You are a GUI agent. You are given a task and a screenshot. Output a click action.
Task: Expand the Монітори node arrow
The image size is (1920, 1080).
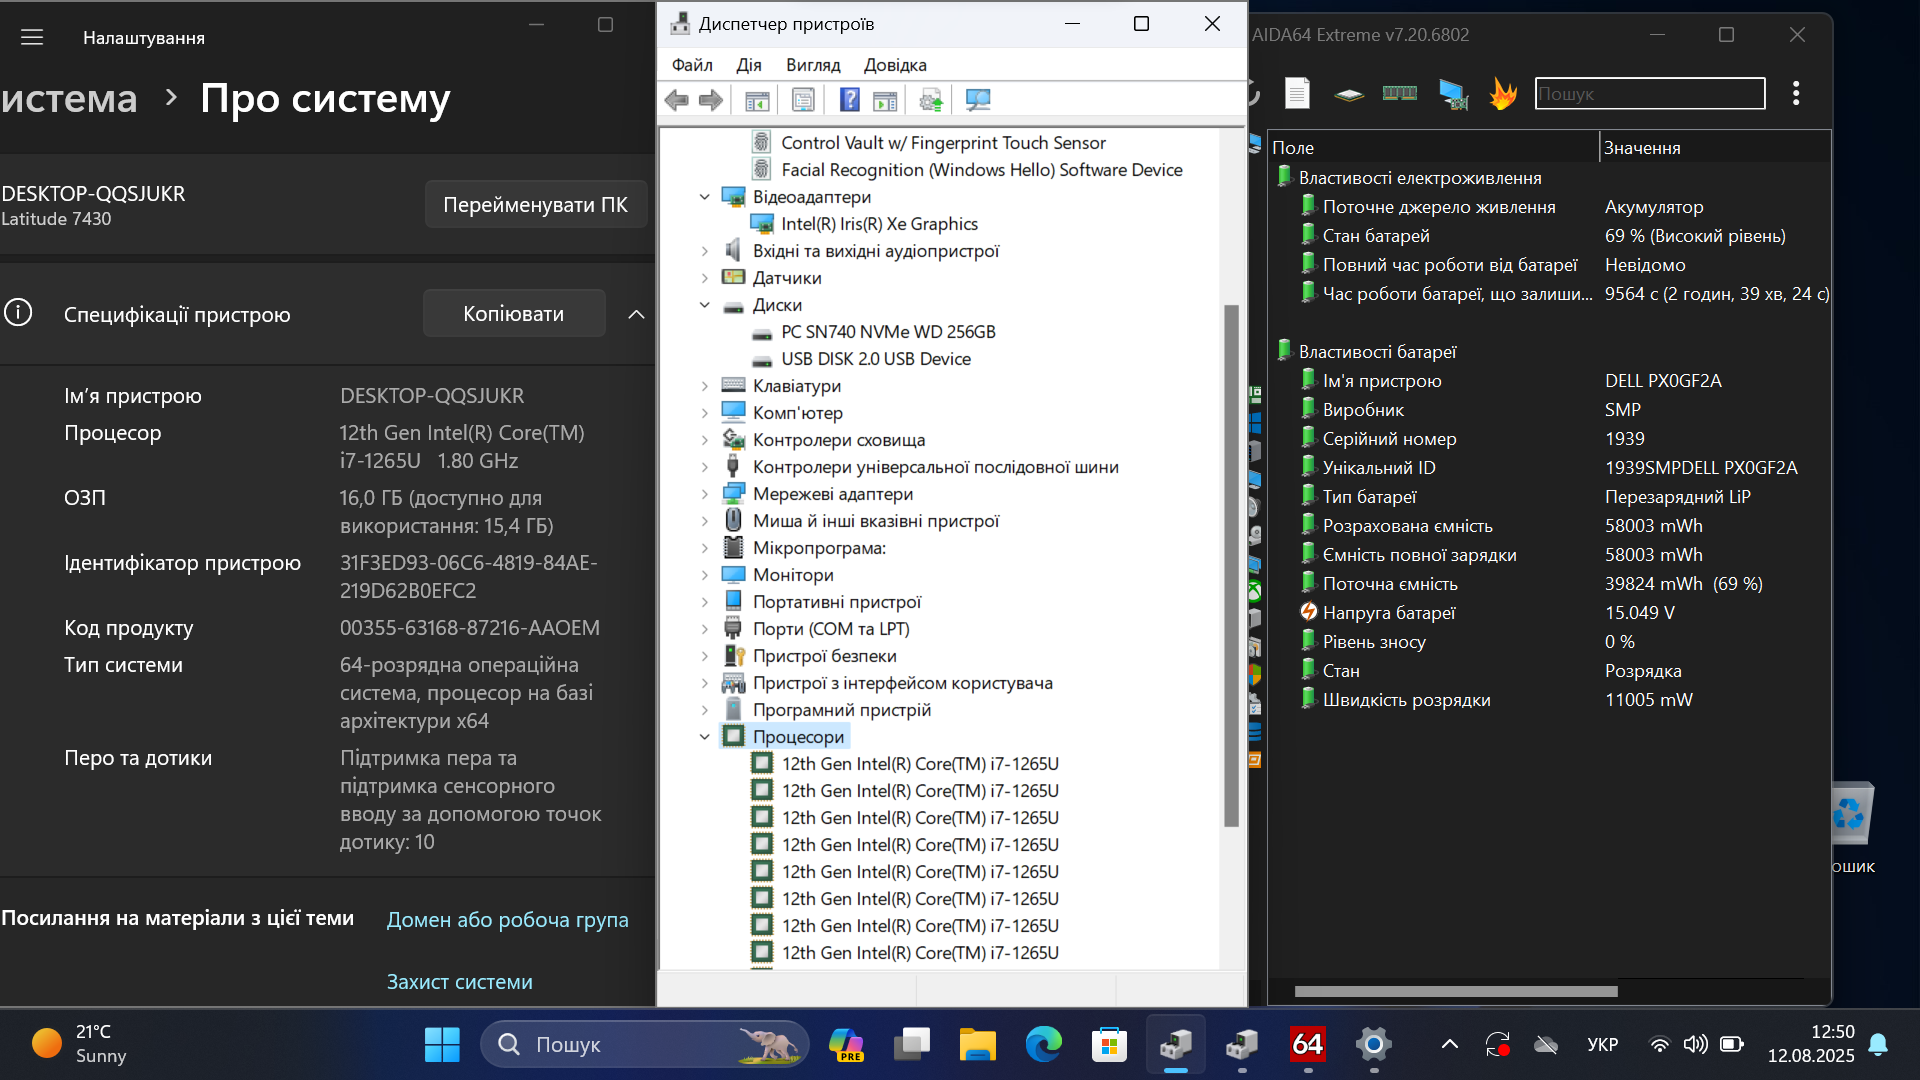click(x=705, y=575)
